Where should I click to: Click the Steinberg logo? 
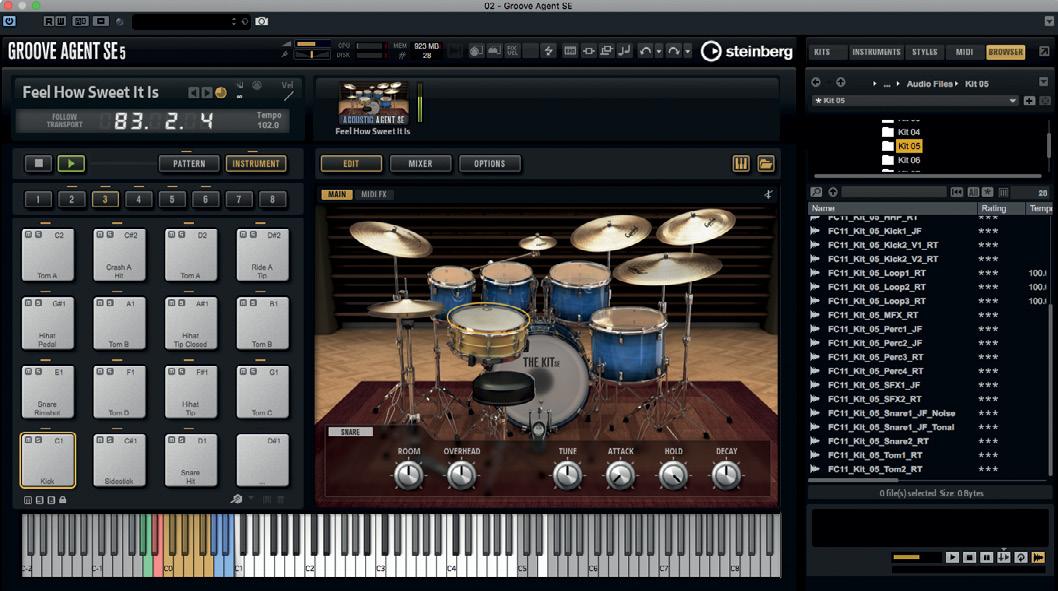pos(746,51)
